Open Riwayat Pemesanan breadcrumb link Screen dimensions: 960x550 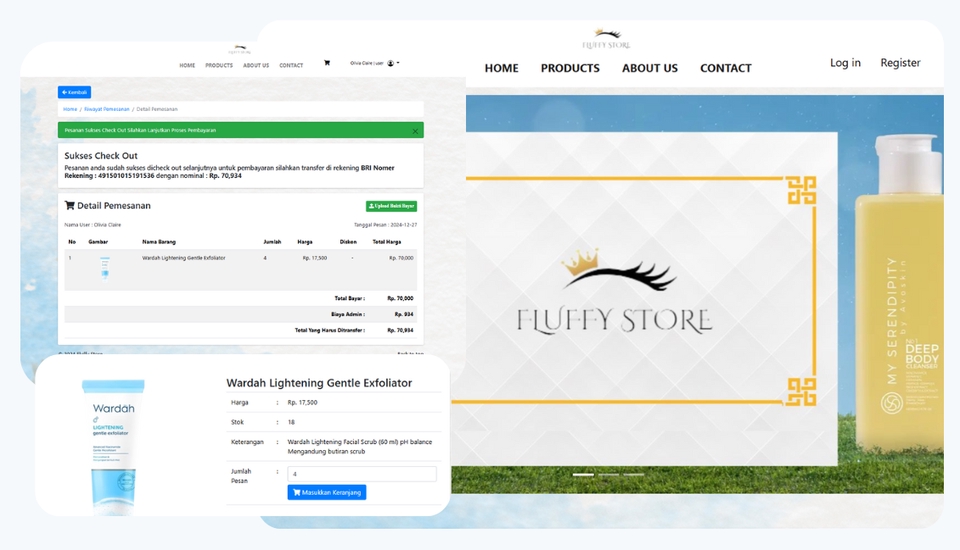tap(107, 109)
